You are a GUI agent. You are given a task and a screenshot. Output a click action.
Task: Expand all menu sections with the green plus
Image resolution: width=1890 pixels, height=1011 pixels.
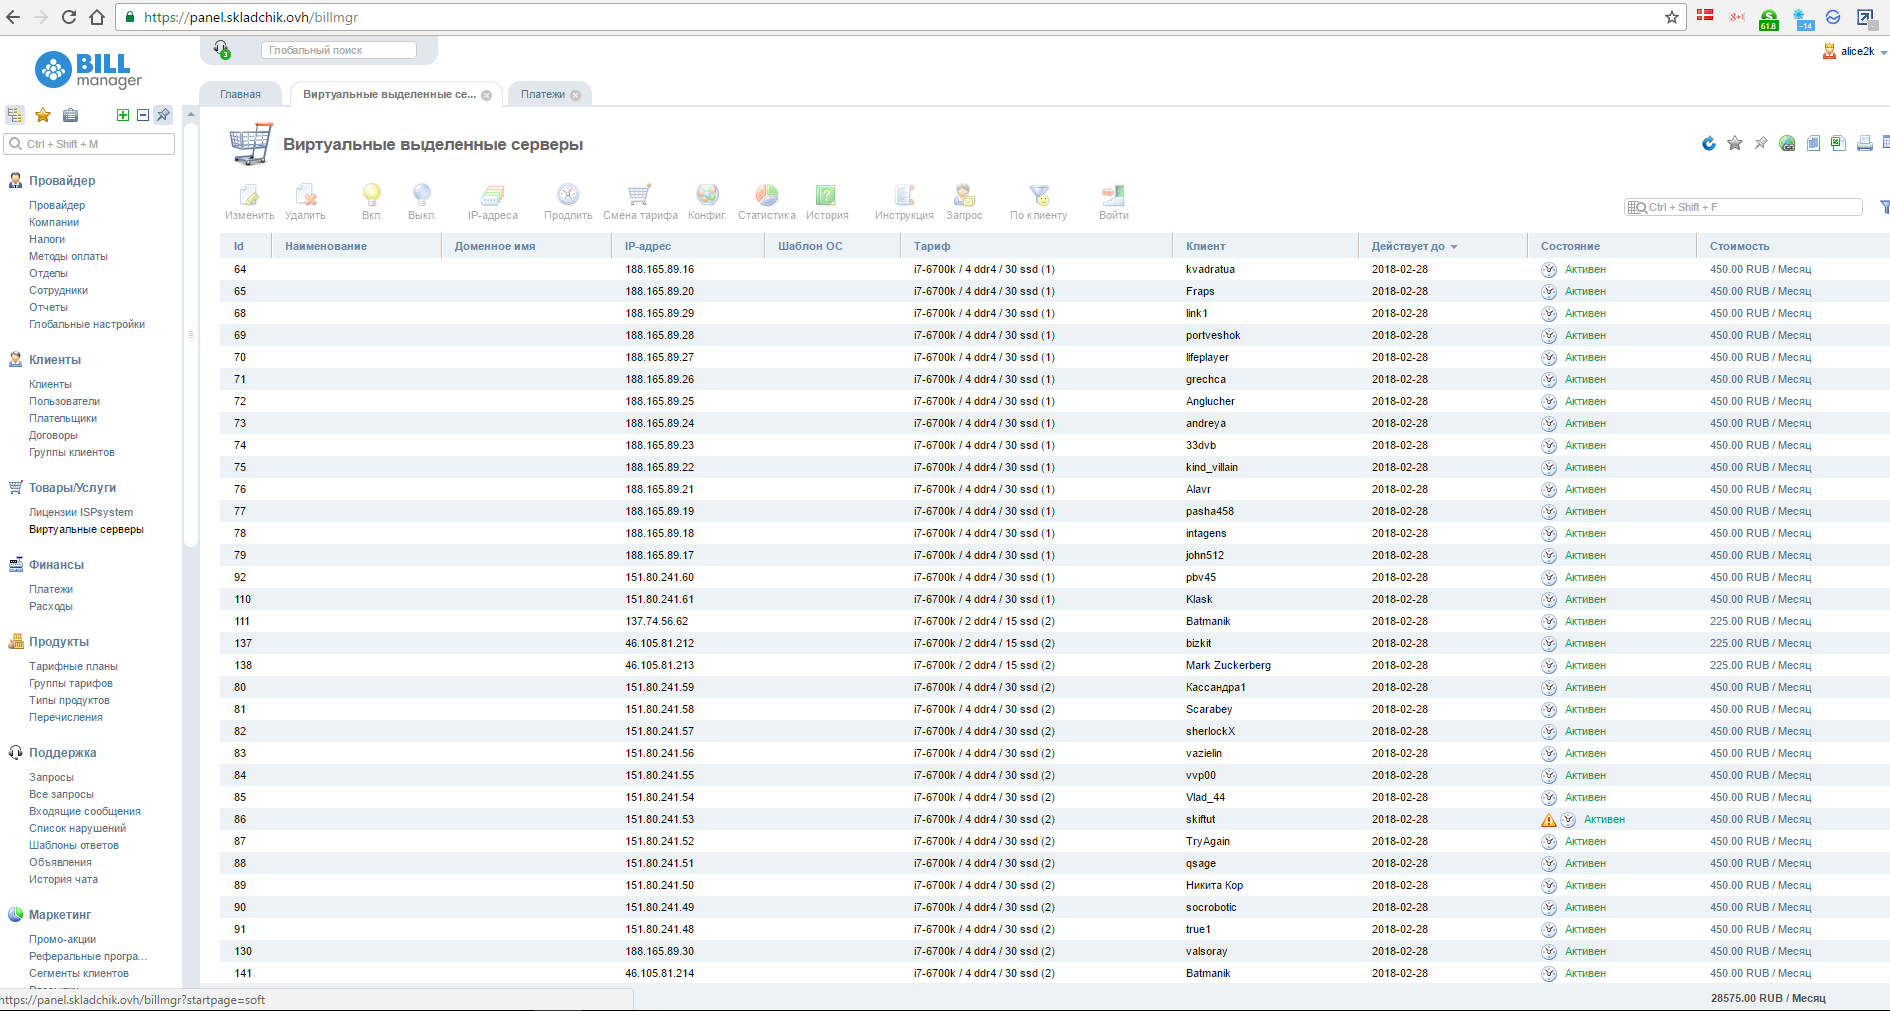tap(123, 115)
